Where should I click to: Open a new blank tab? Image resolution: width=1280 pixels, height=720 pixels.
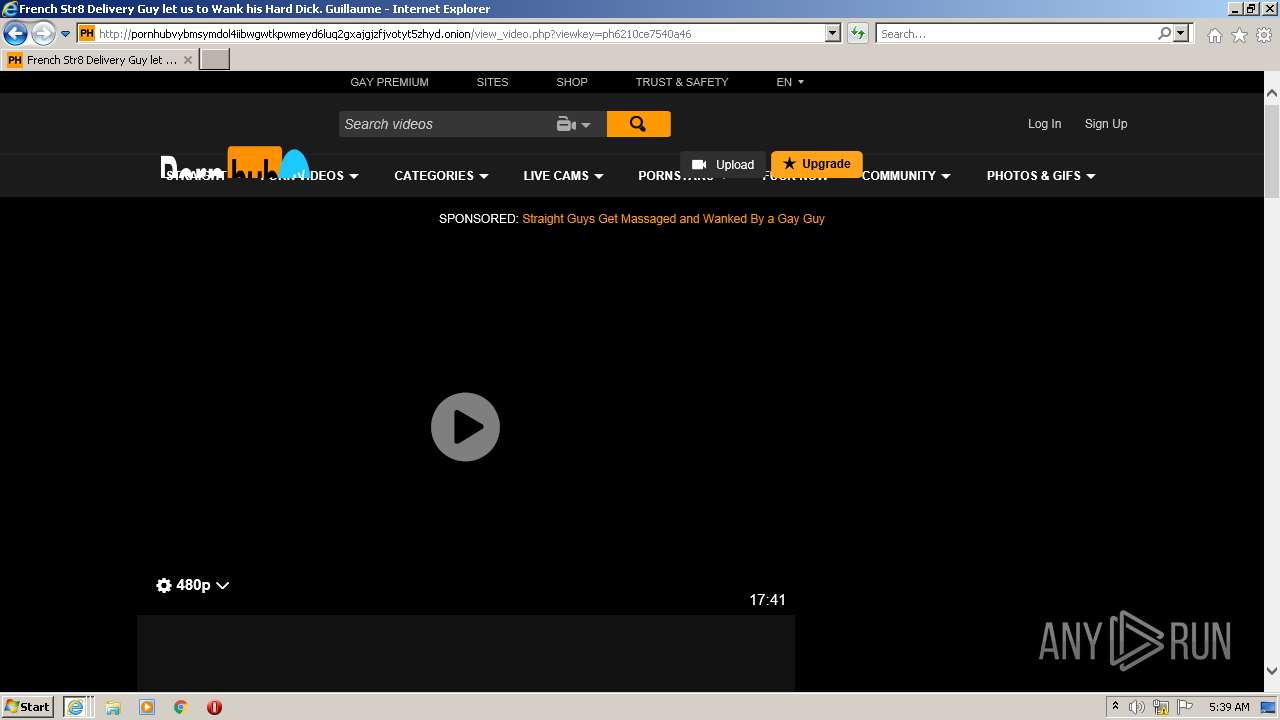(215, 60)
